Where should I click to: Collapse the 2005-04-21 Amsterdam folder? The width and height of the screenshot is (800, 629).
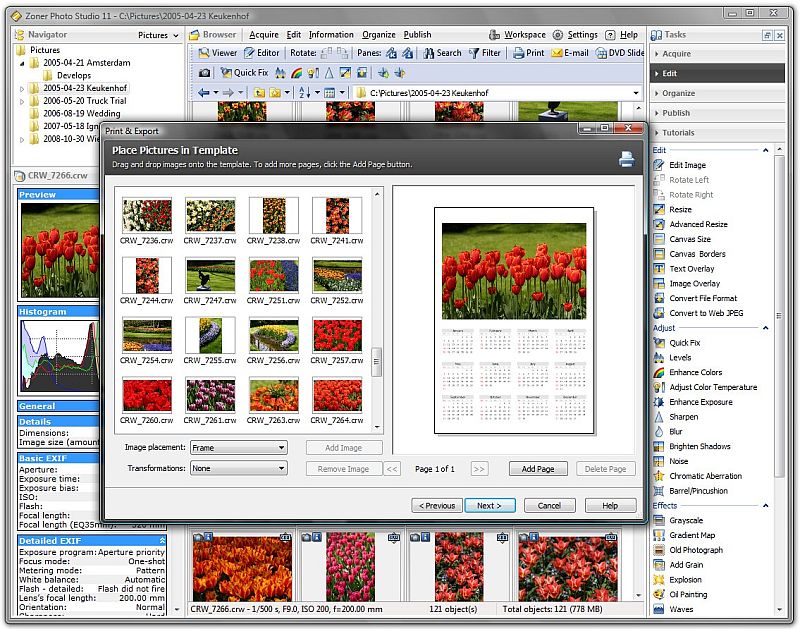[22, 62]
